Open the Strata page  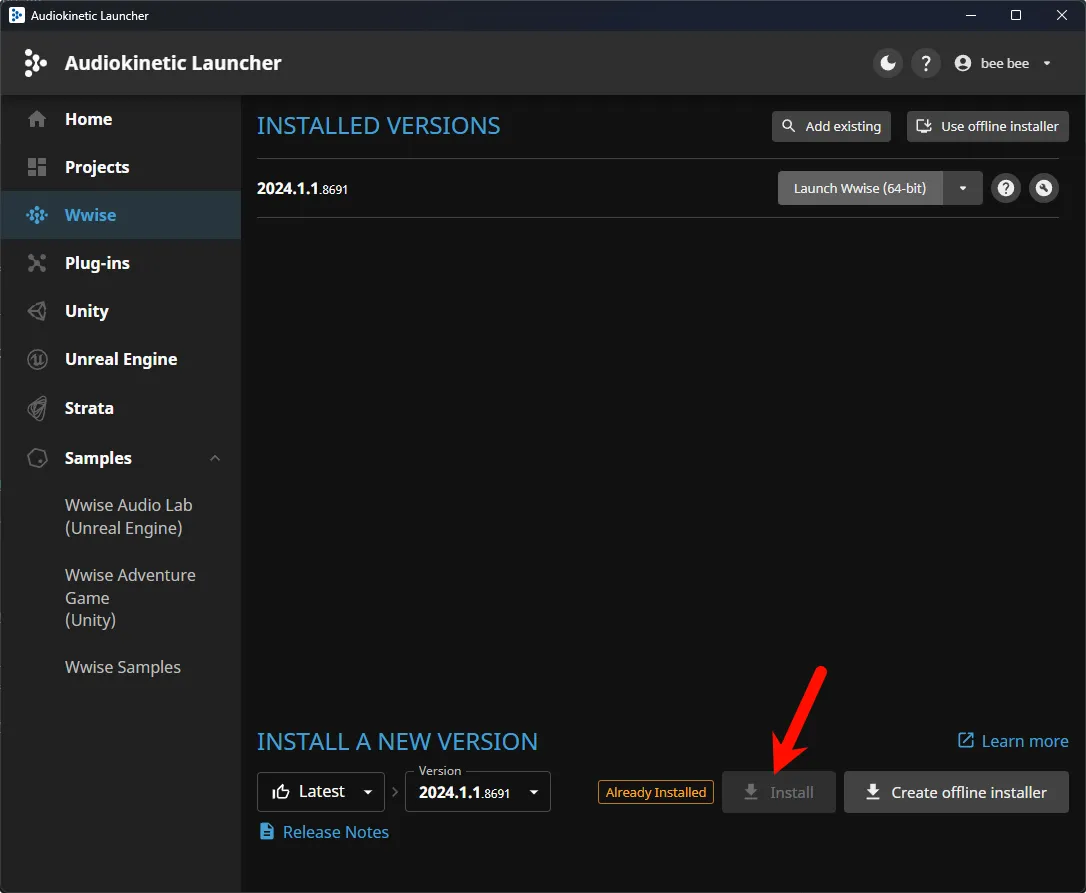pyautogui.click(x=89, y=408)
